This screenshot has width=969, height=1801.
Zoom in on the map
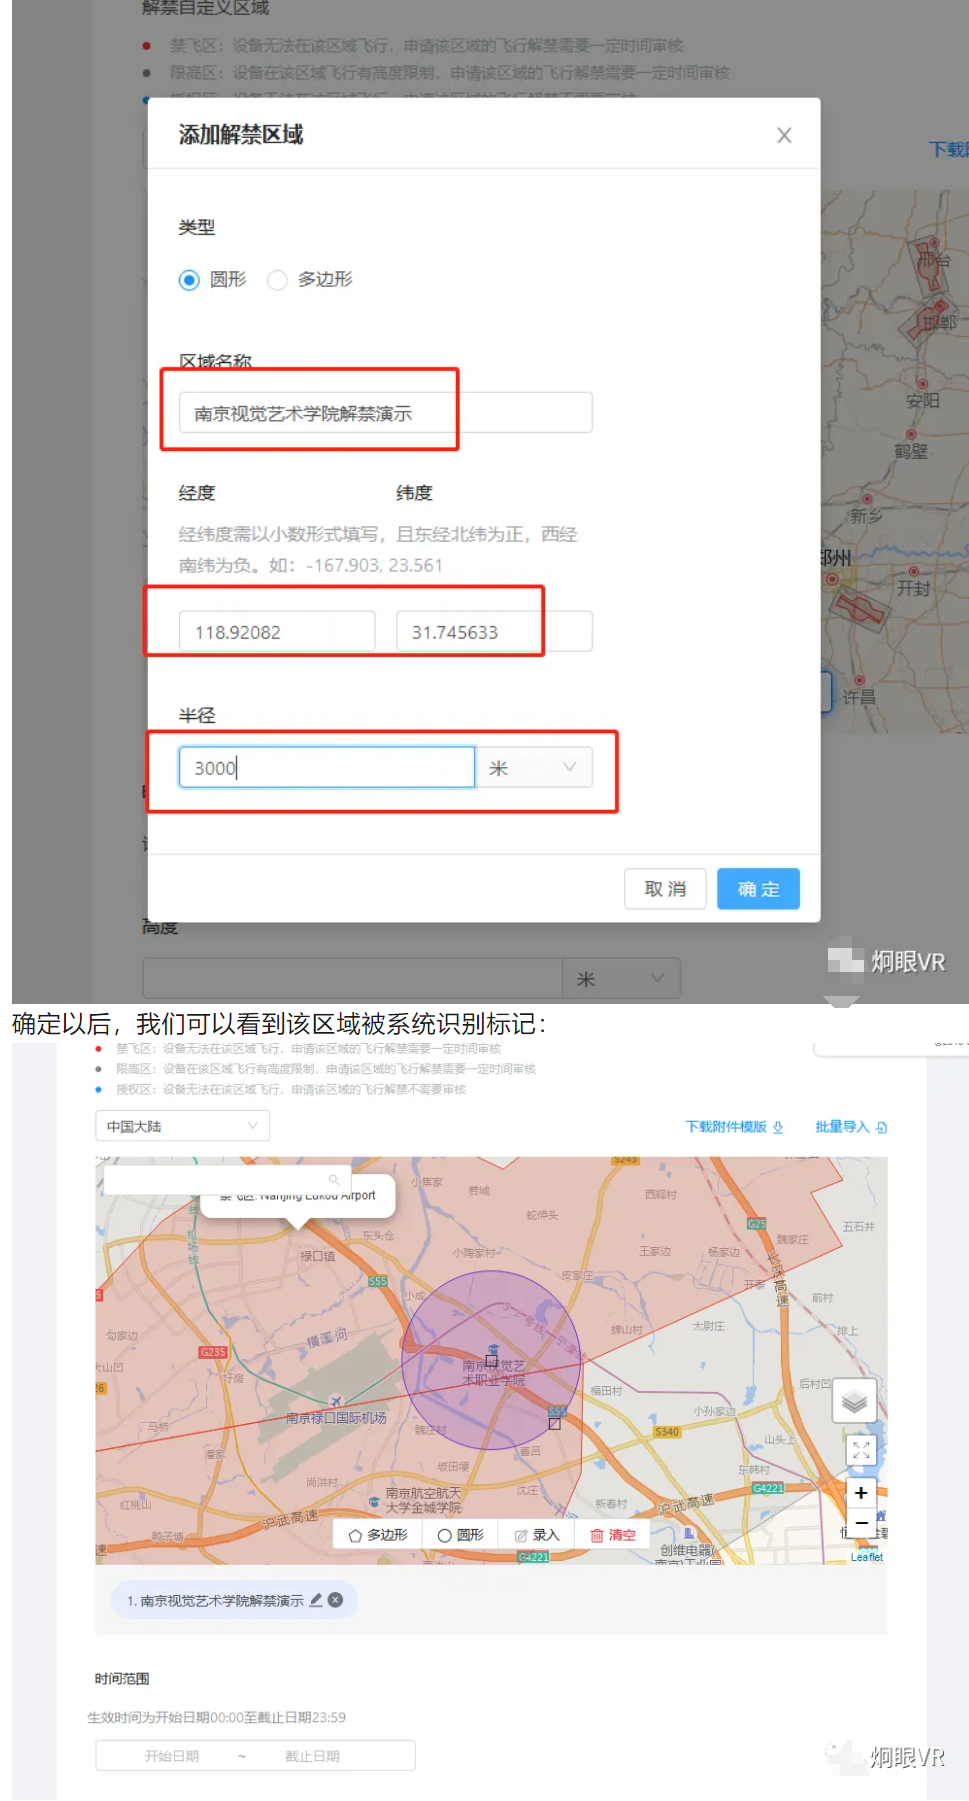tap(860, 1493)
